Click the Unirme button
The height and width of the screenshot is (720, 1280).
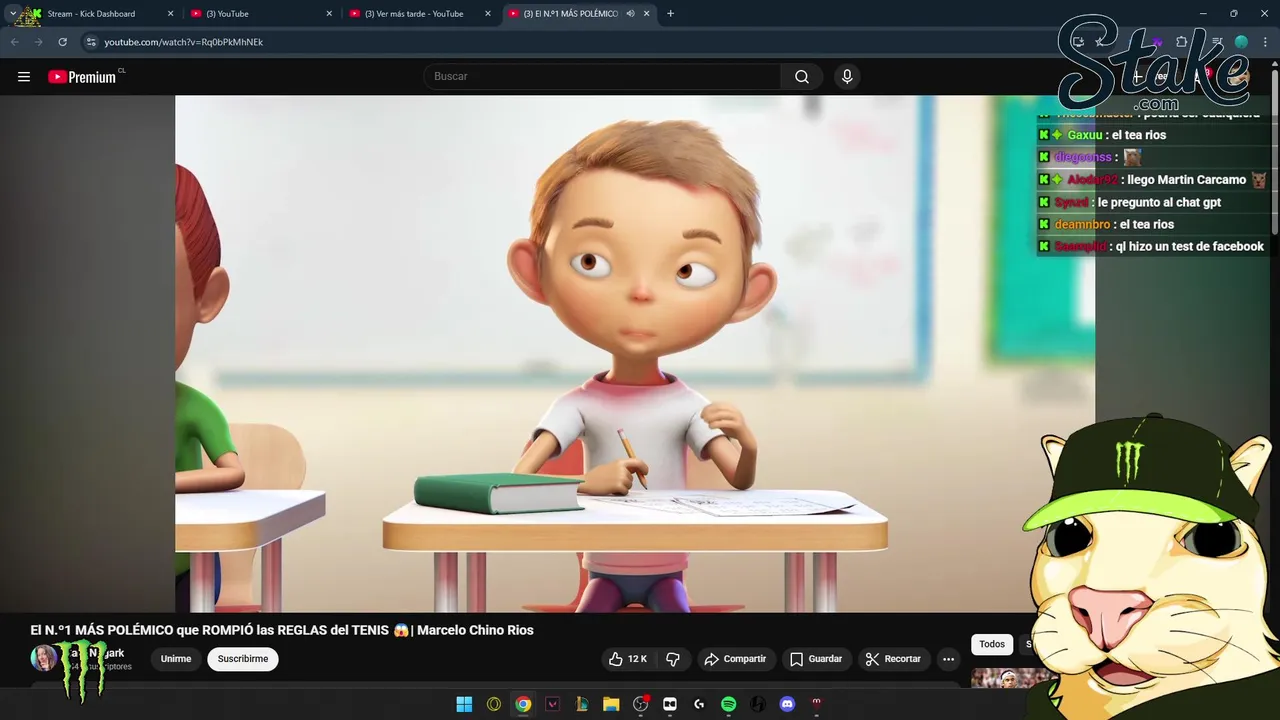[176, 659]
